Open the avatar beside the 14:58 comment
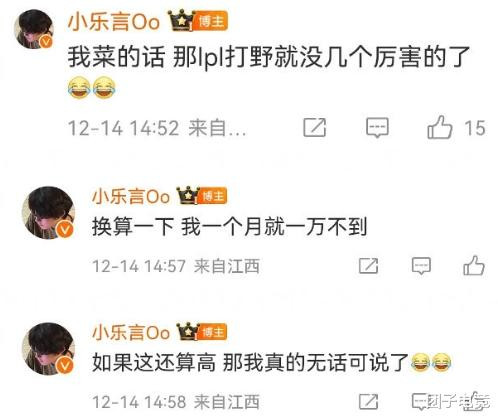Screen dimensions: 498x420 49,349
